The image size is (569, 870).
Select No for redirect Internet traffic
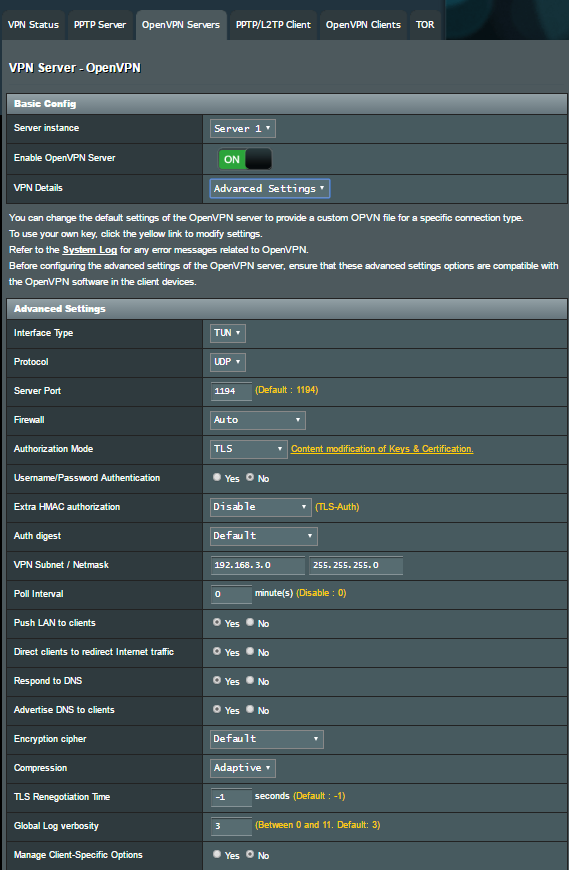point(250,651)
